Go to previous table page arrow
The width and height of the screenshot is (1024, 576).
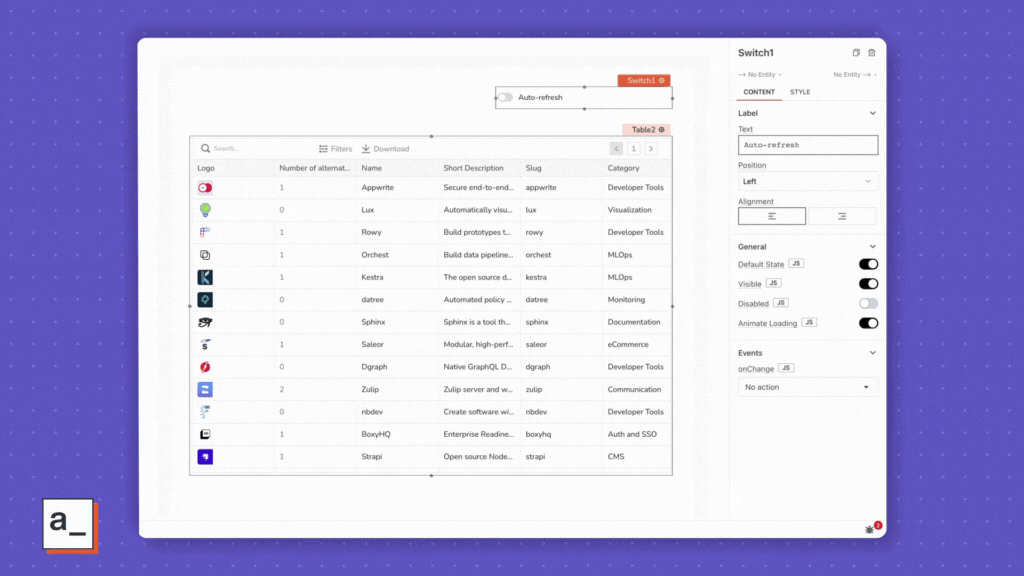[x=616, y=148]
